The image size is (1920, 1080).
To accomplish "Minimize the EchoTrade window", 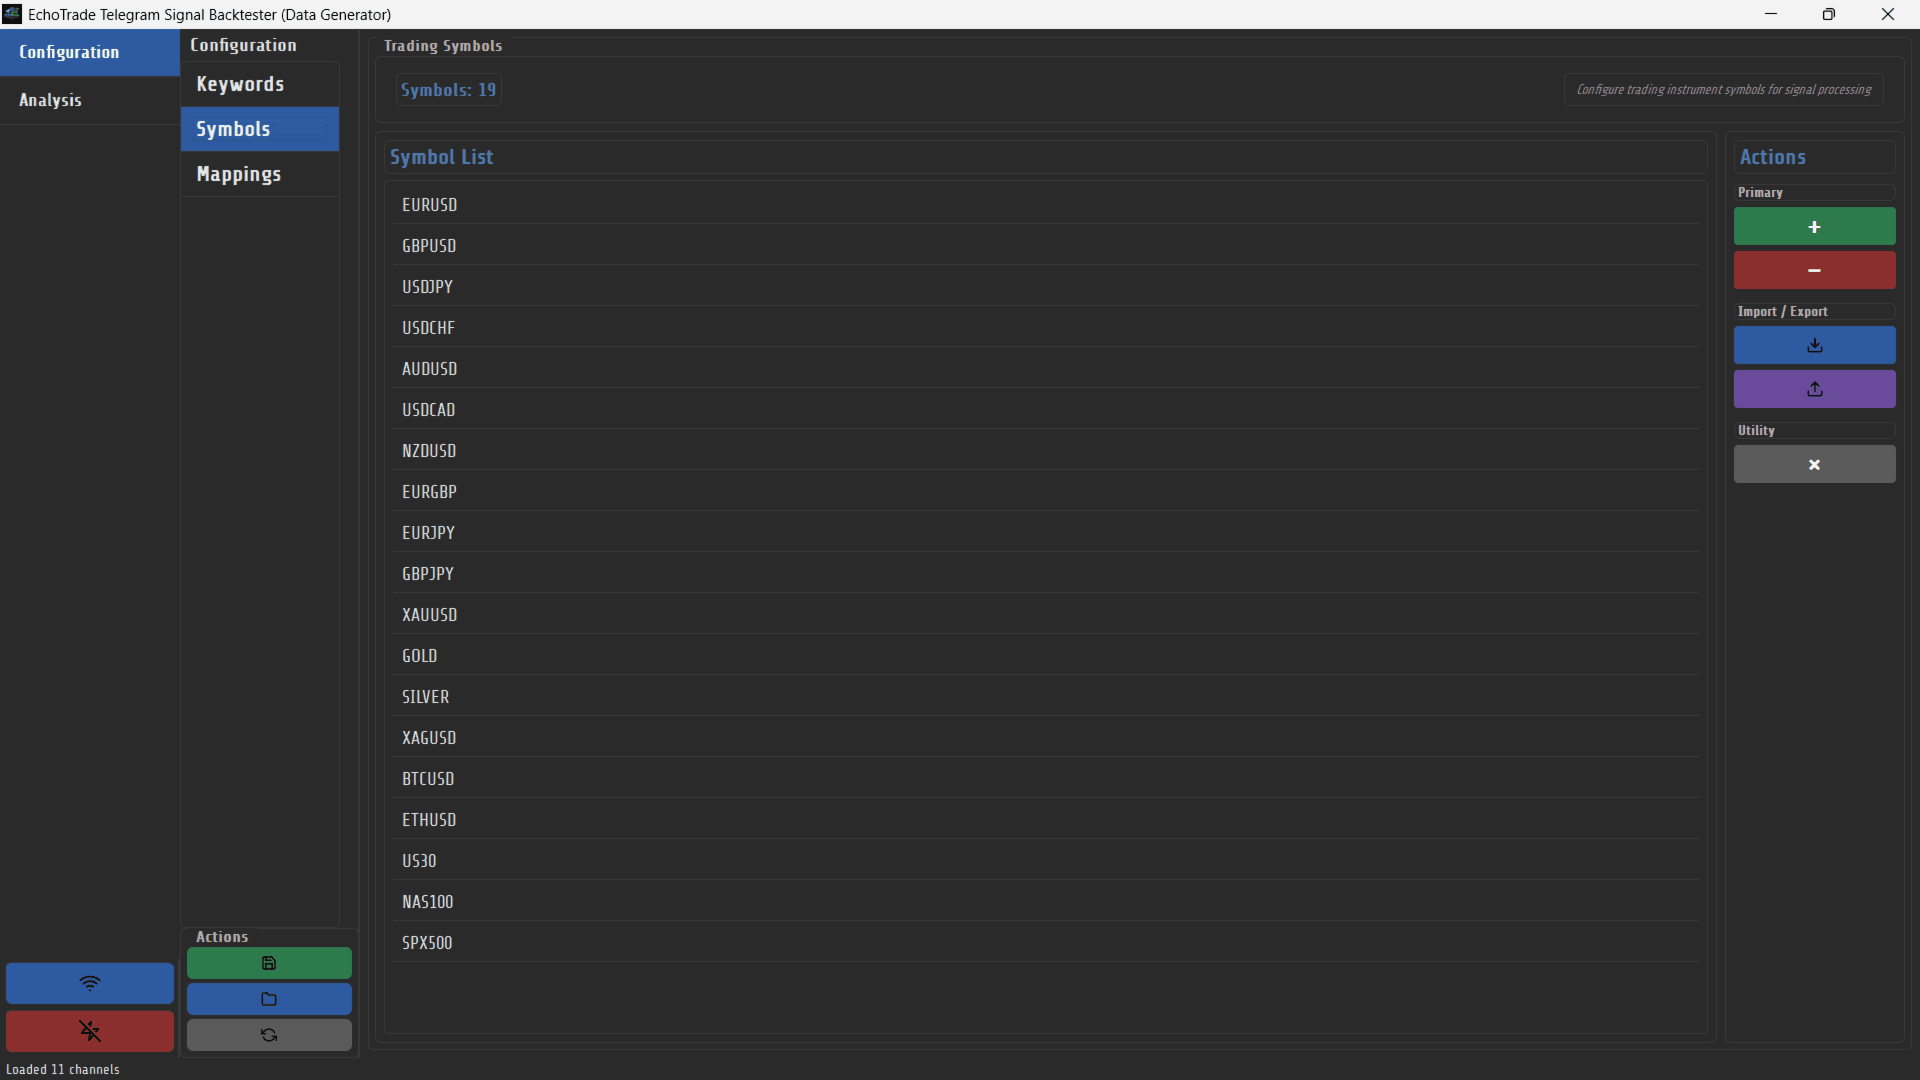I will pyautogui.click(x=1770, y=14).
